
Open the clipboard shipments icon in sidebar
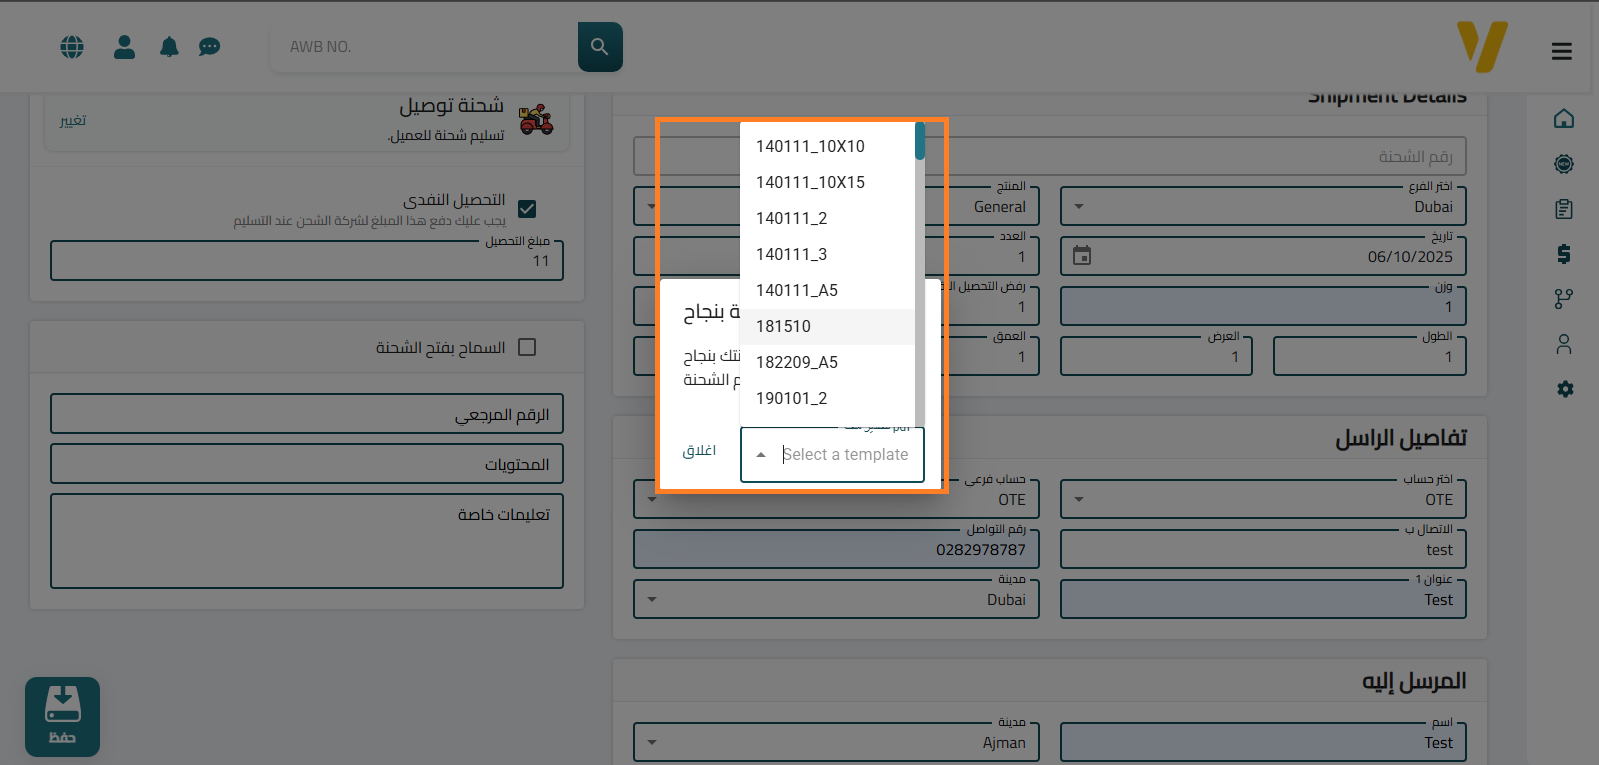1564,209
